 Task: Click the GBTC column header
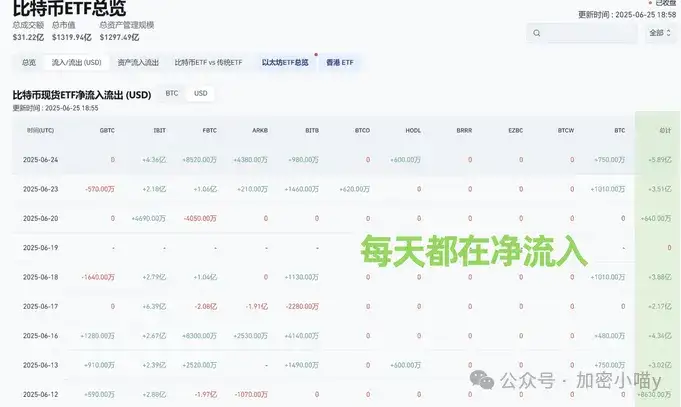[107, 130]
